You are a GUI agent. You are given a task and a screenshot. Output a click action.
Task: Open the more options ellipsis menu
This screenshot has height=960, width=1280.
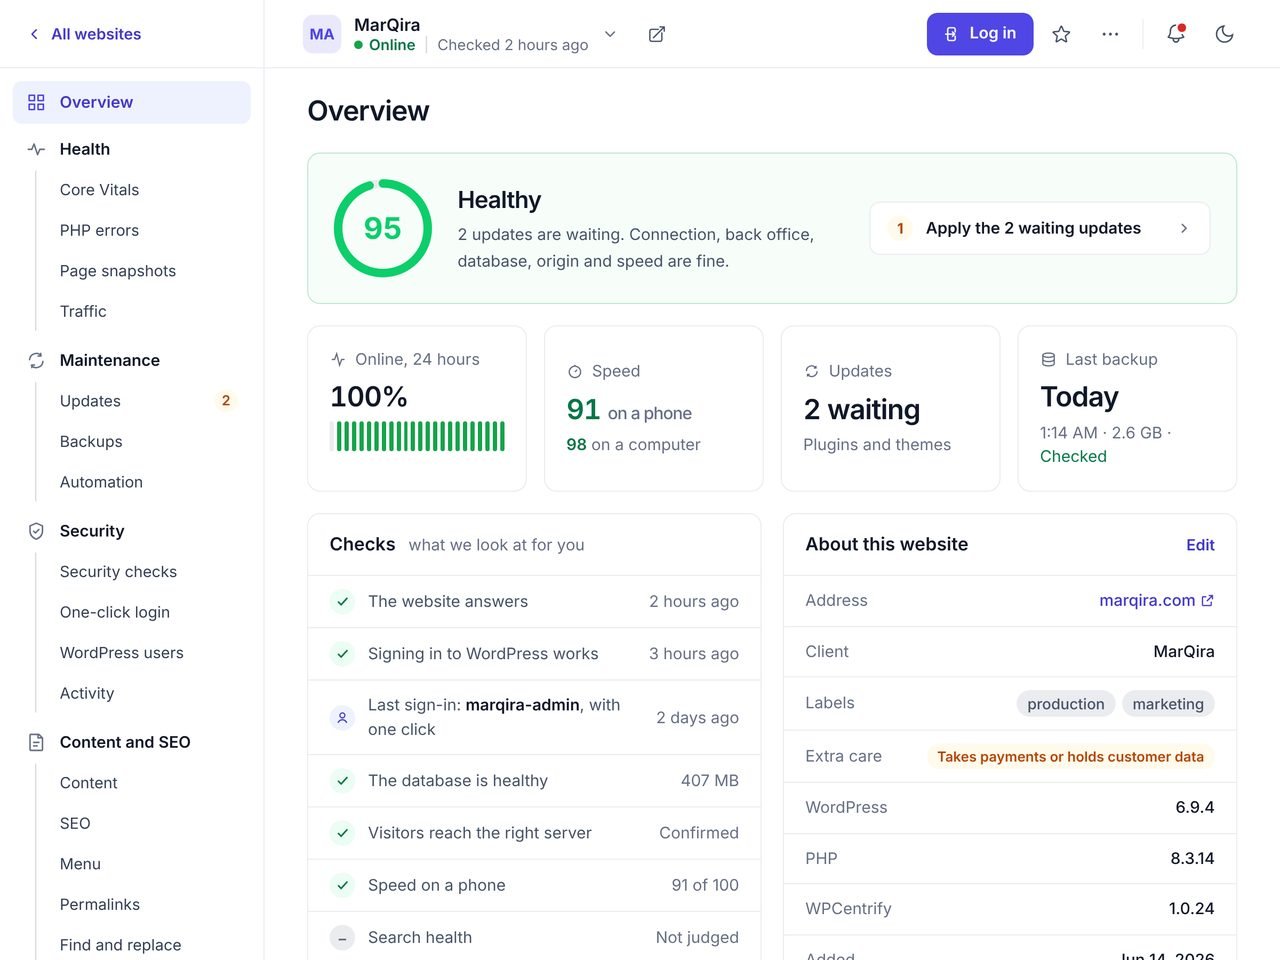tap(1110, 34)
